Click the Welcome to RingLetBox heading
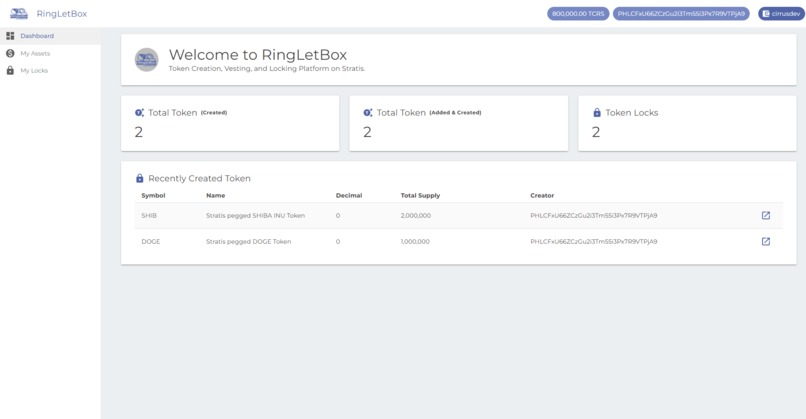This screenshot has height=419, width=806. [x=258, y=54]
